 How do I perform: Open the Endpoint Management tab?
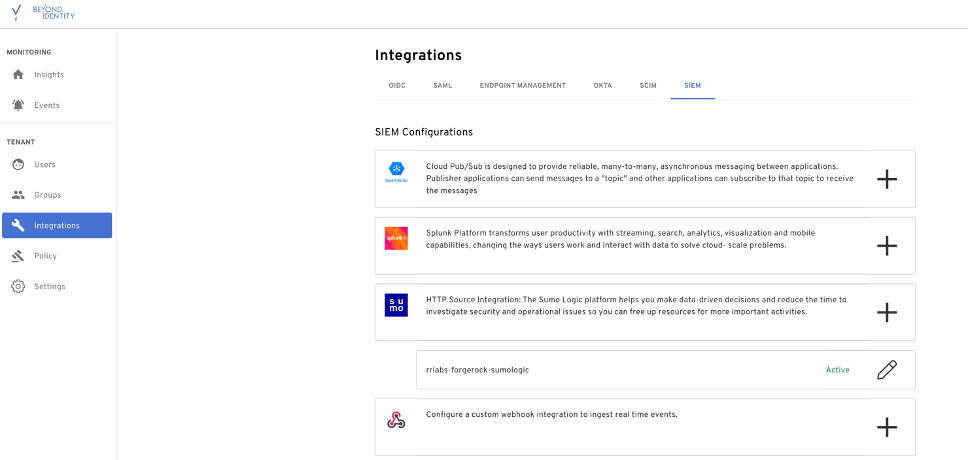[522, 86]
